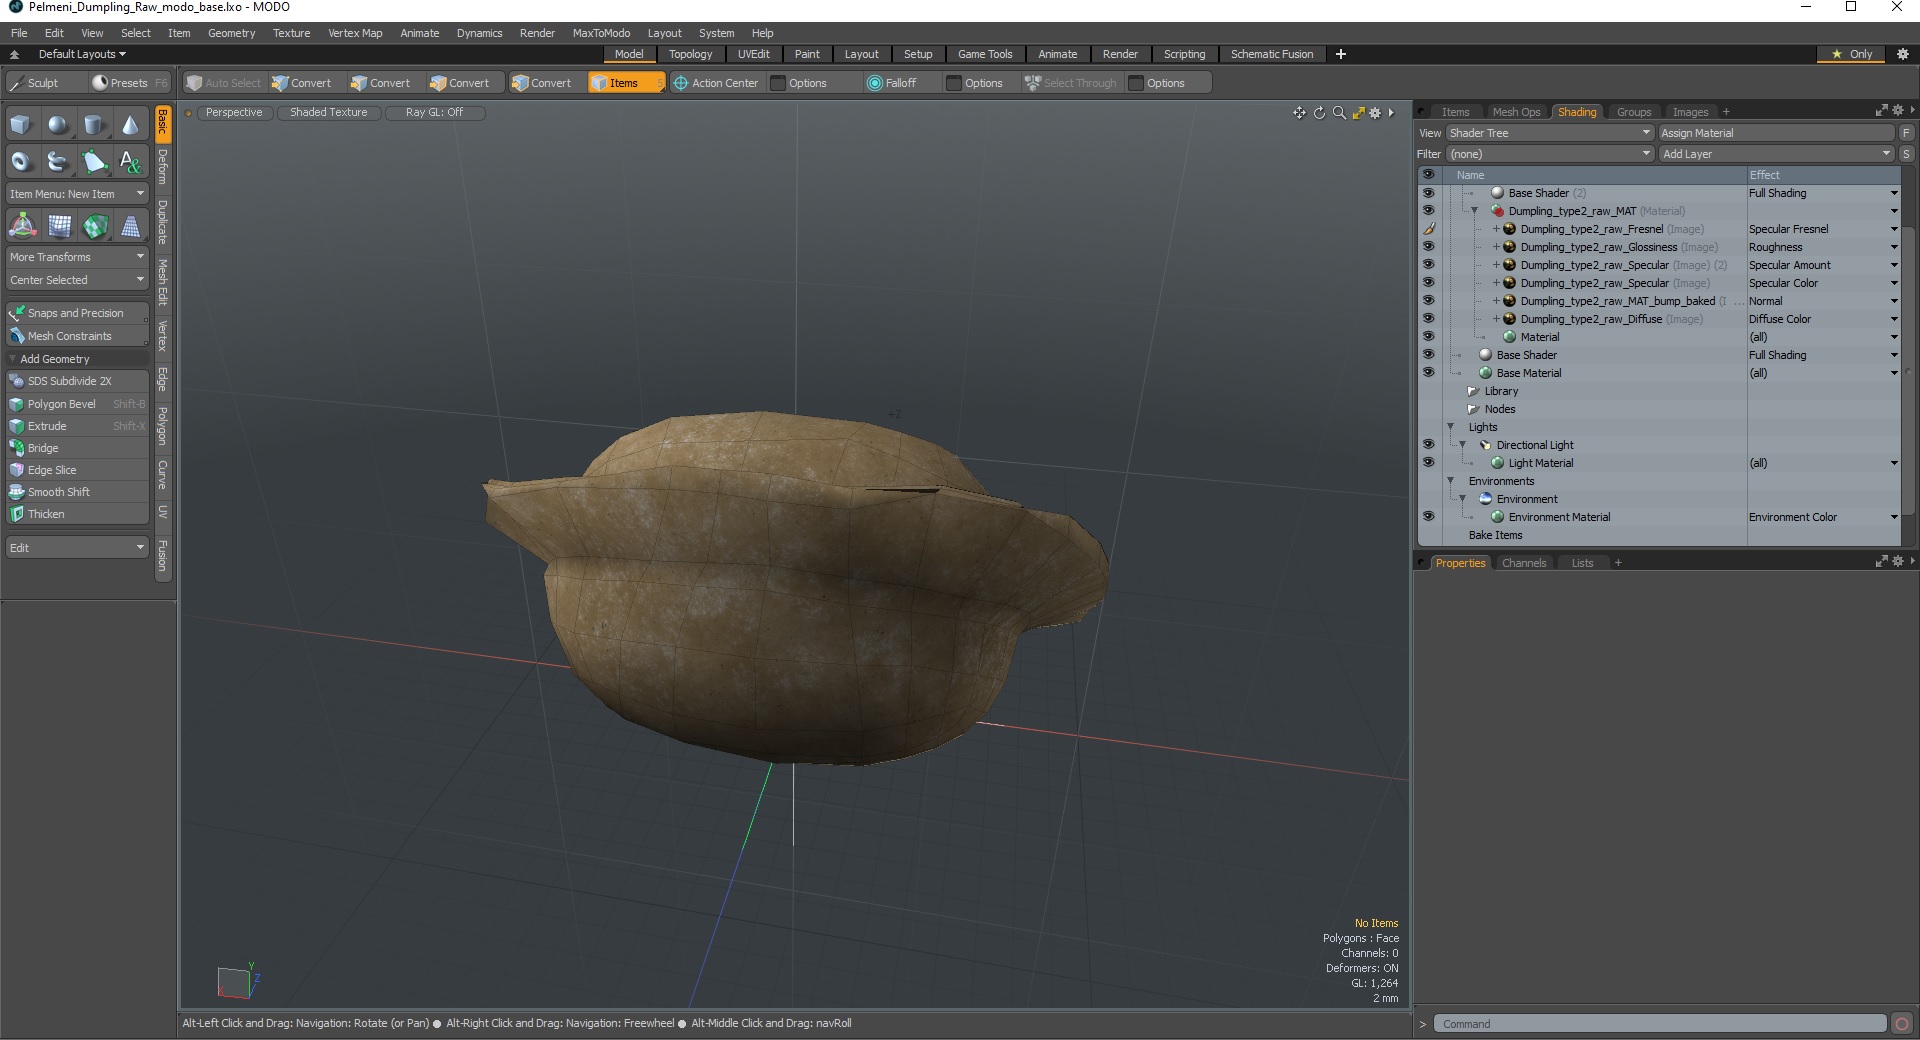The image size is (1920, 1040).
Task: Click the Command input field
Action: [x=1660, y=1023]
